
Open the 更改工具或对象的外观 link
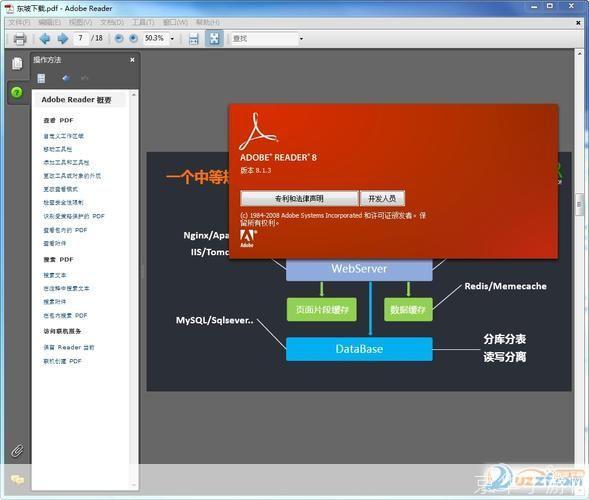pos(72,176)
